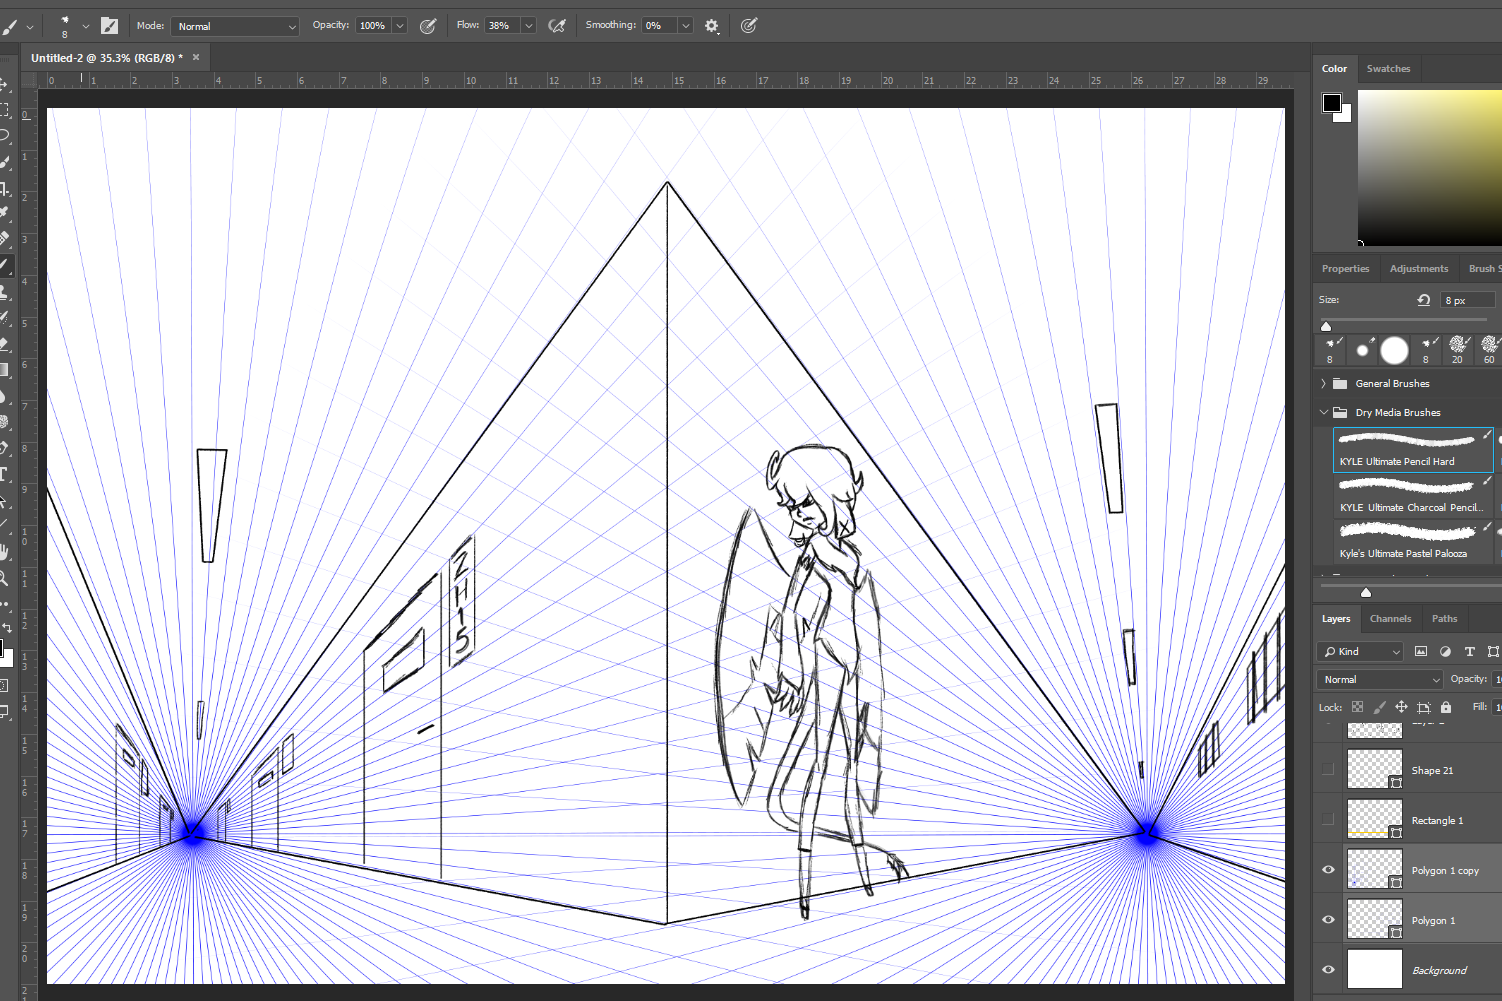Expand the General Brushes folder
This screenshot has height=1001, width=1502.
1323,383
